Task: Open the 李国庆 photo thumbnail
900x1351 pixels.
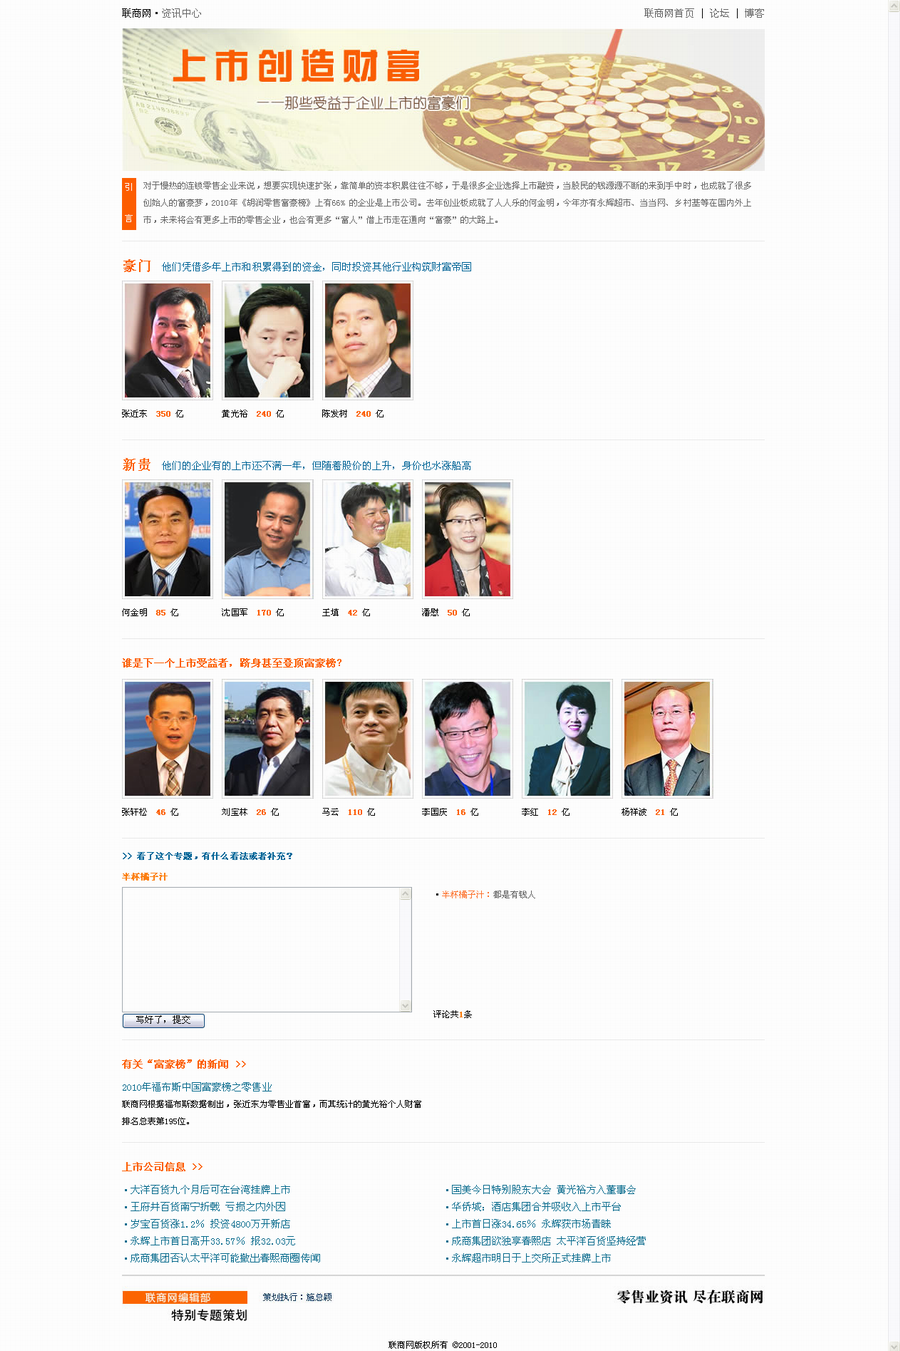Action: click(467, 739)
